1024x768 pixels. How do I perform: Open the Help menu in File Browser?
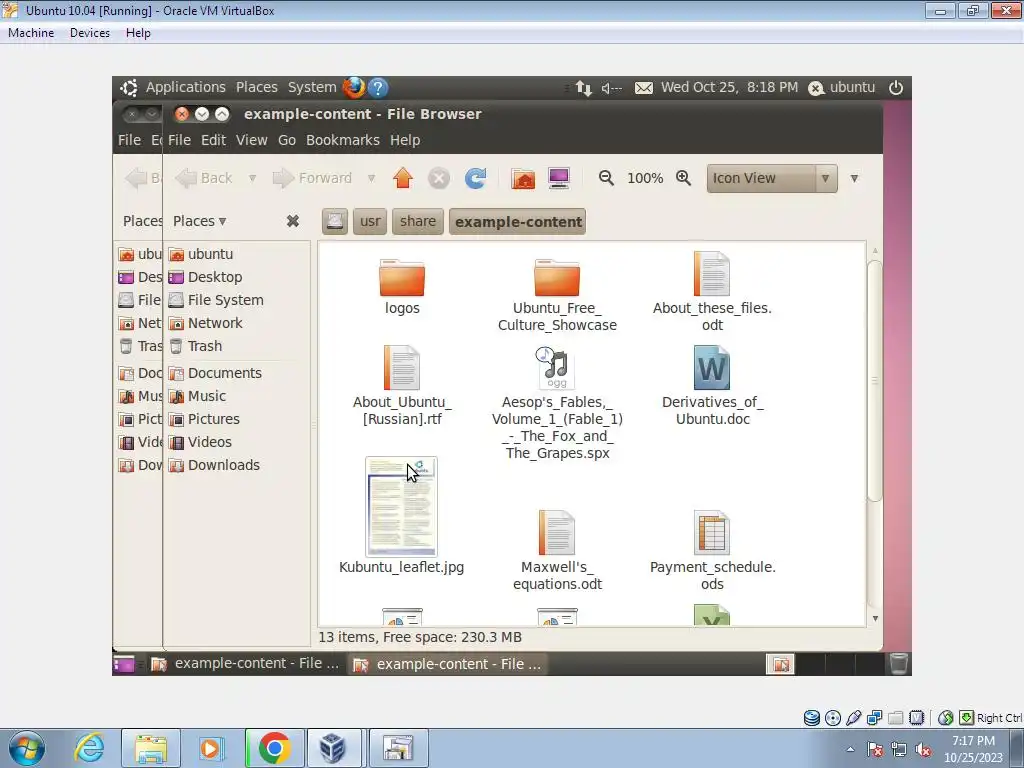[x=405, y=140]
